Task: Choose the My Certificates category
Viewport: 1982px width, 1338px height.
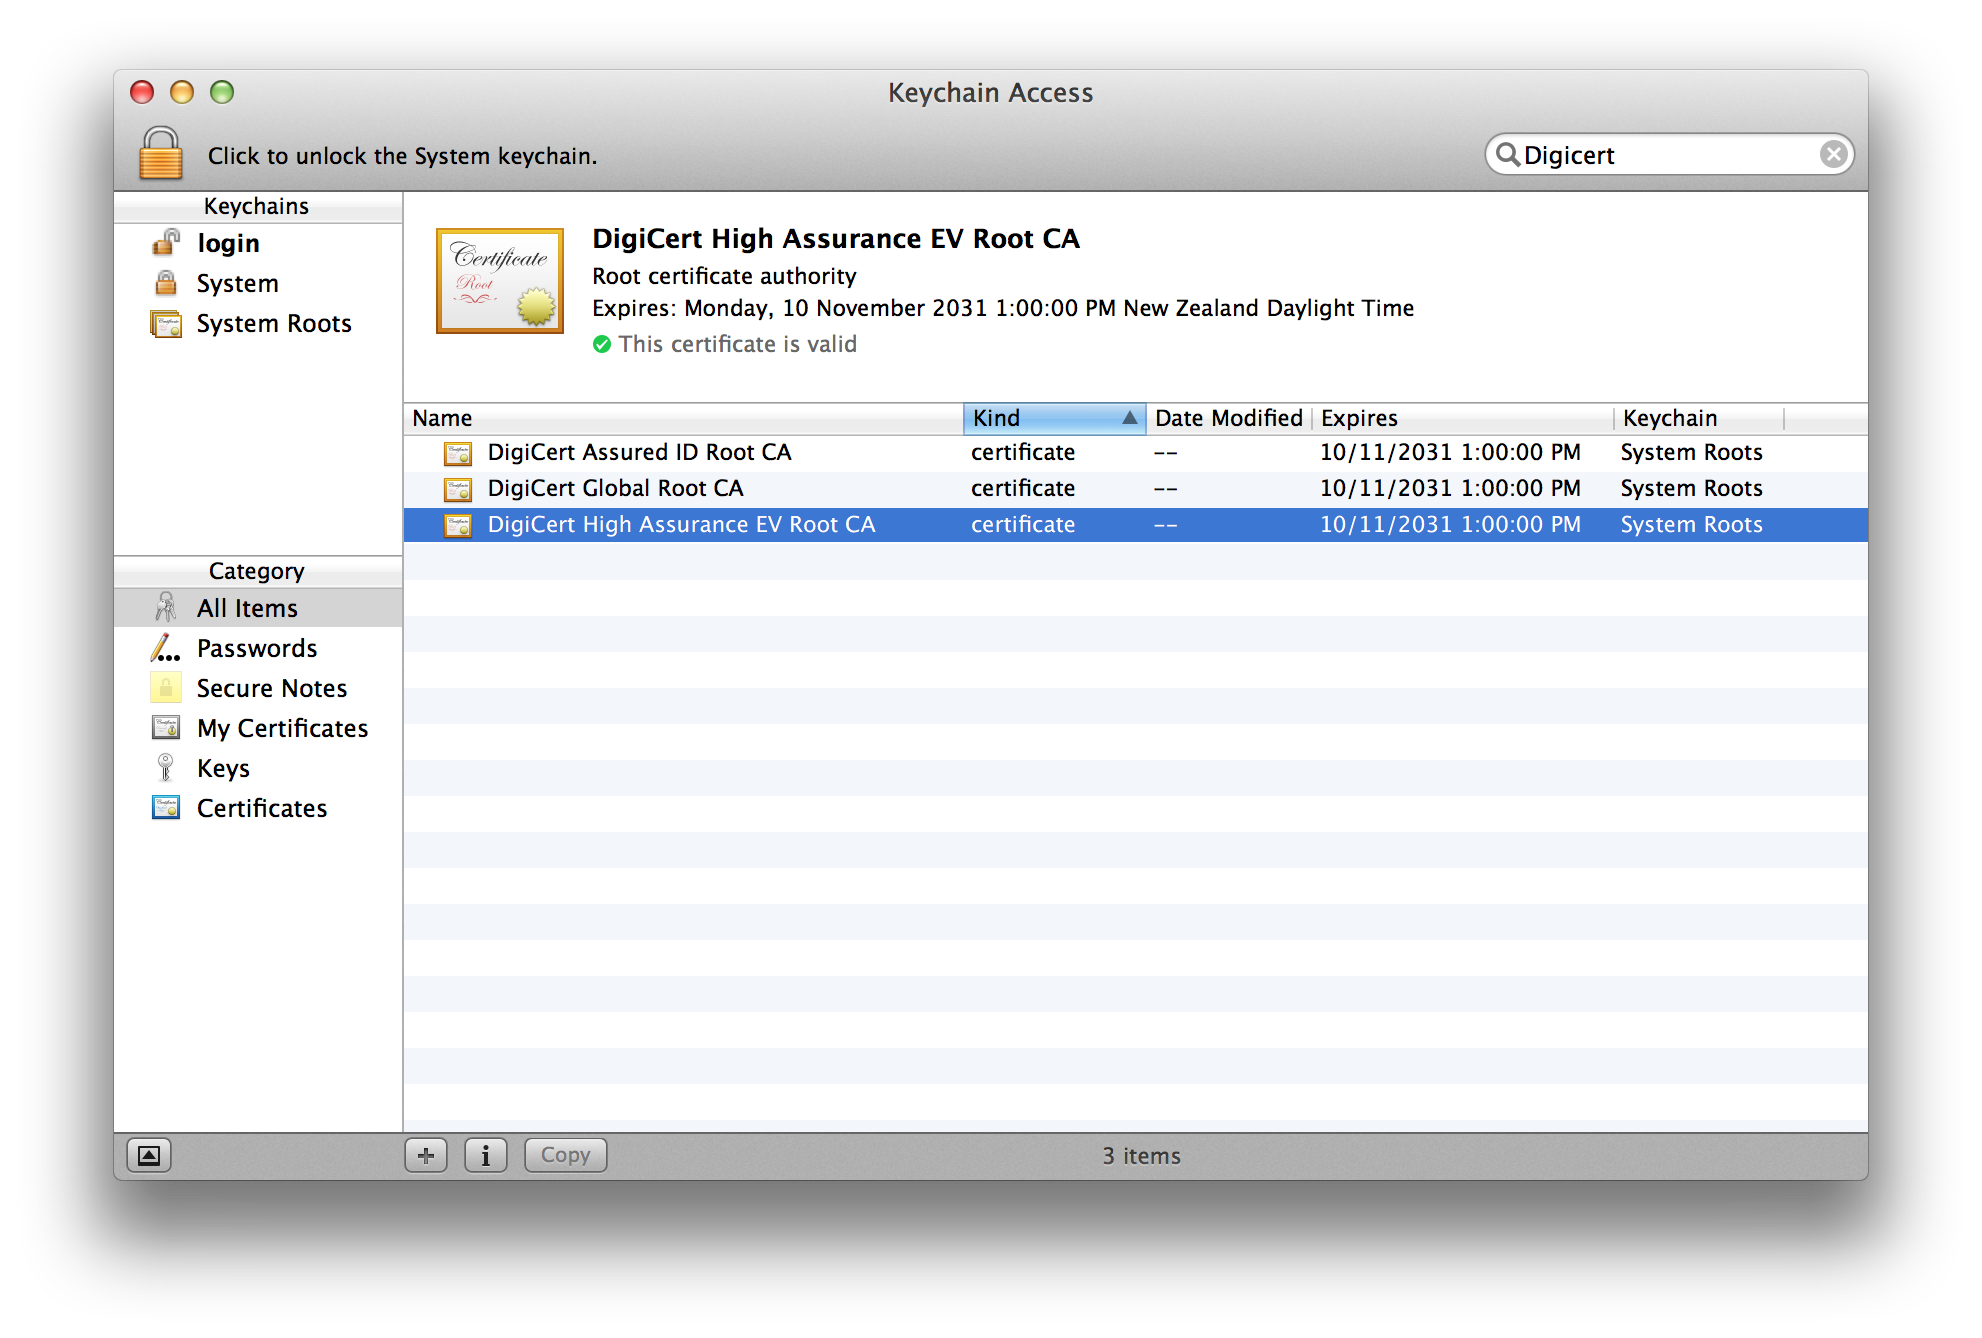Action: [x=258, y=728]
